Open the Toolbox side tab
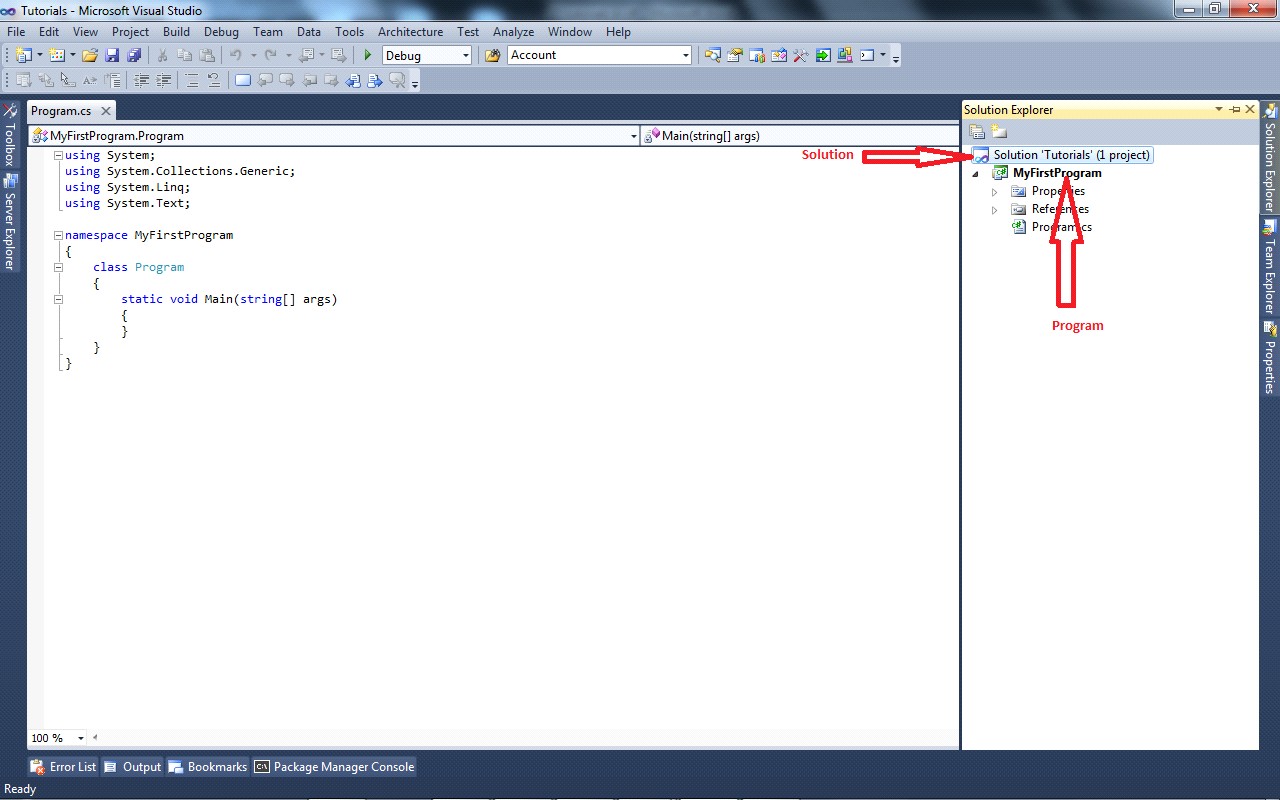 click(x=10, y=135)
